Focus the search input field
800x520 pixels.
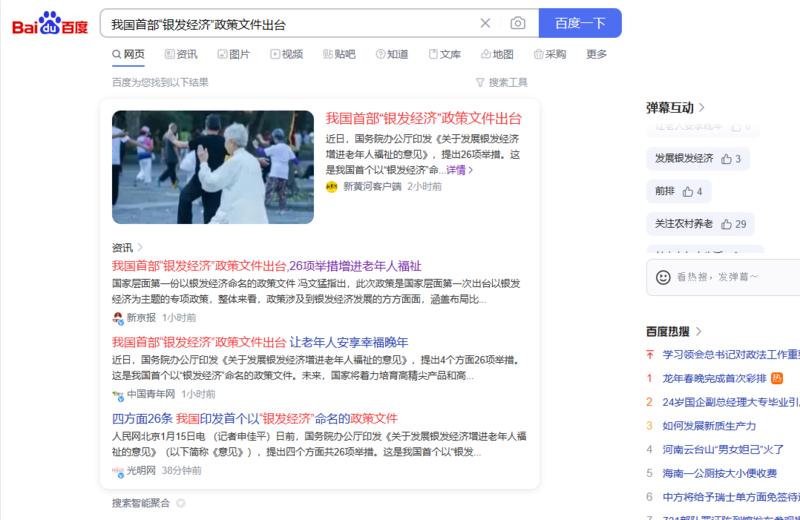click(x=291, y=23)
